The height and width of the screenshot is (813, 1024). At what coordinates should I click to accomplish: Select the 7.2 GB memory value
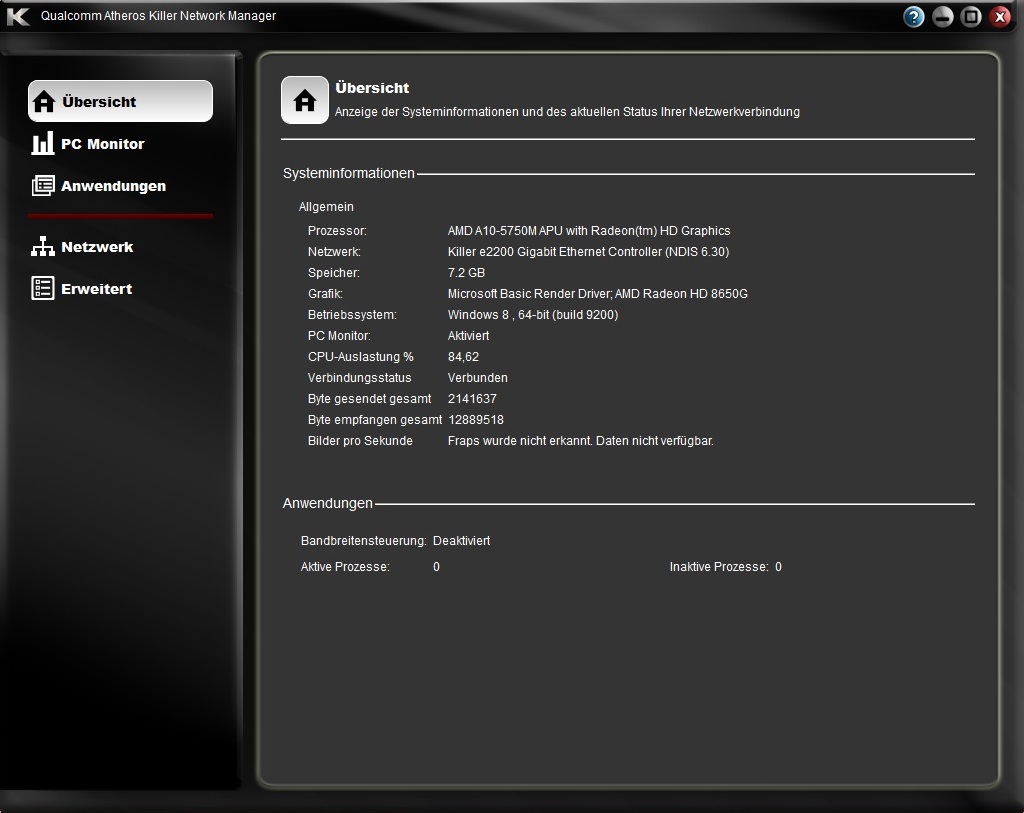click(x=466, y=272)
